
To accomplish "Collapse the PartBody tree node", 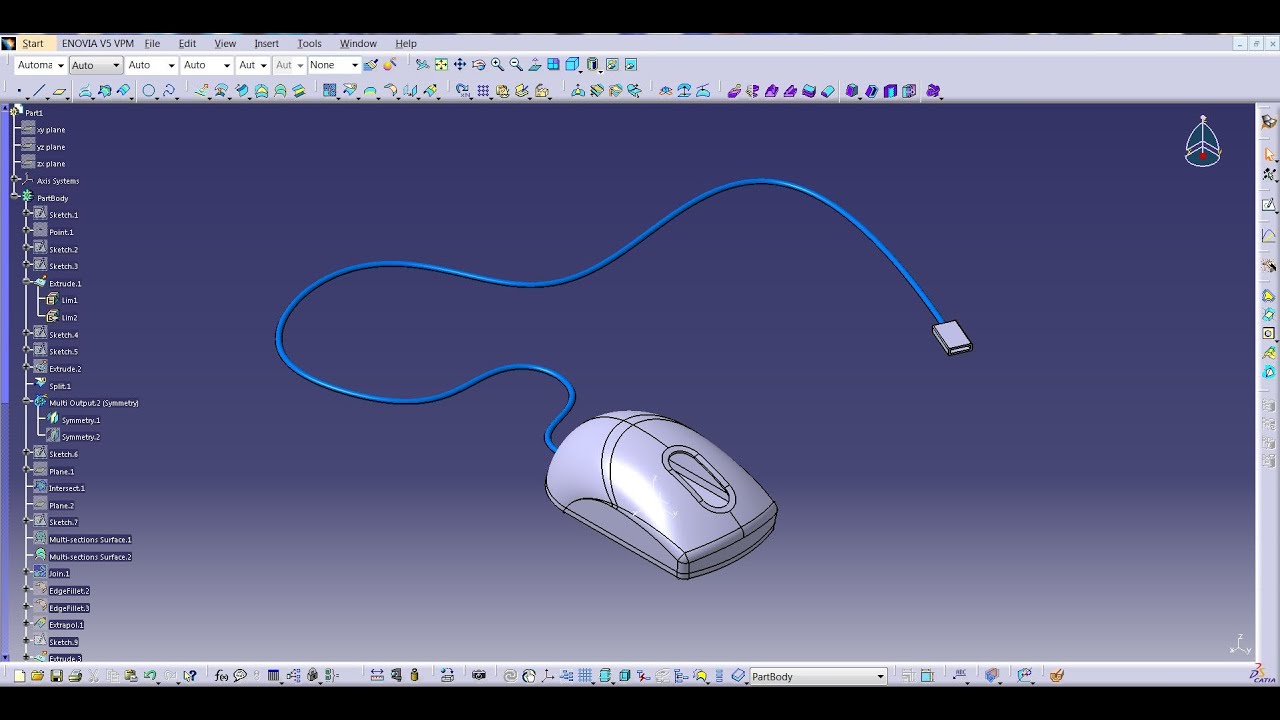I will 15,197.
